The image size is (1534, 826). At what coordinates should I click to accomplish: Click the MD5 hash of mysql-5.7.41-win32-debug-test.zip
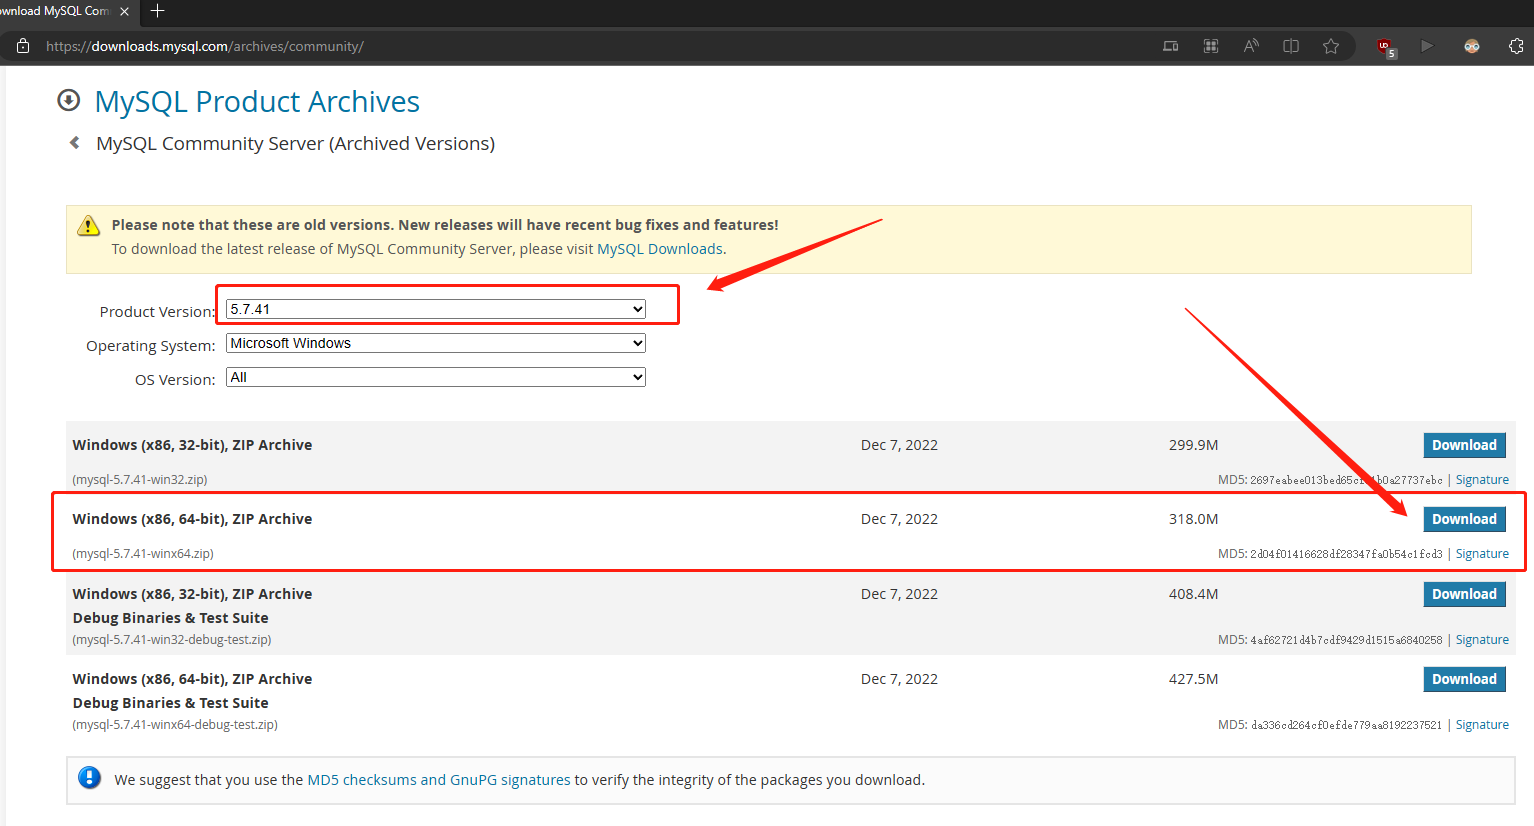(x=1346, y=640)
